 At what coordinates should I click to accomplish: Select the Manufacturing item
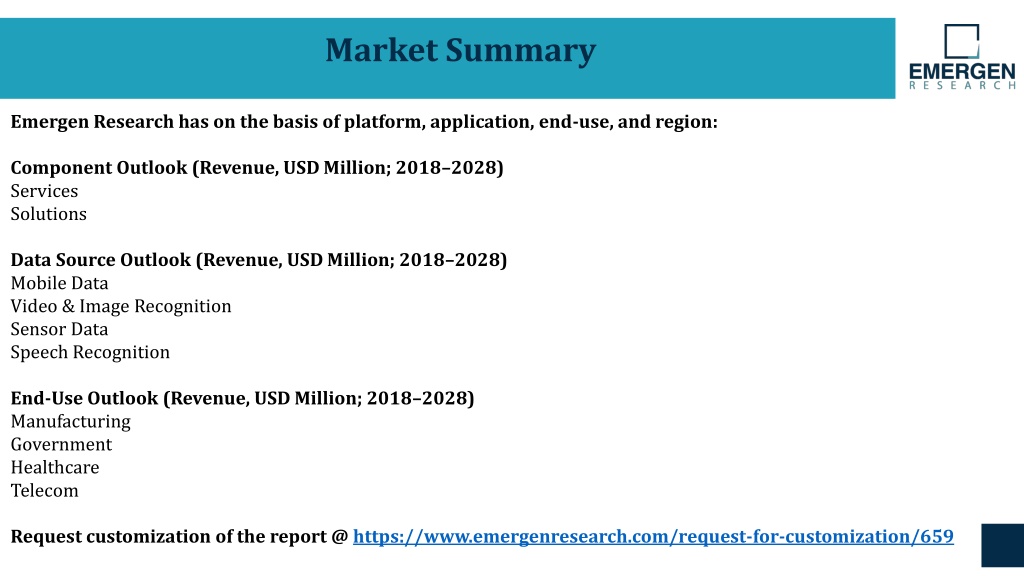71,422
